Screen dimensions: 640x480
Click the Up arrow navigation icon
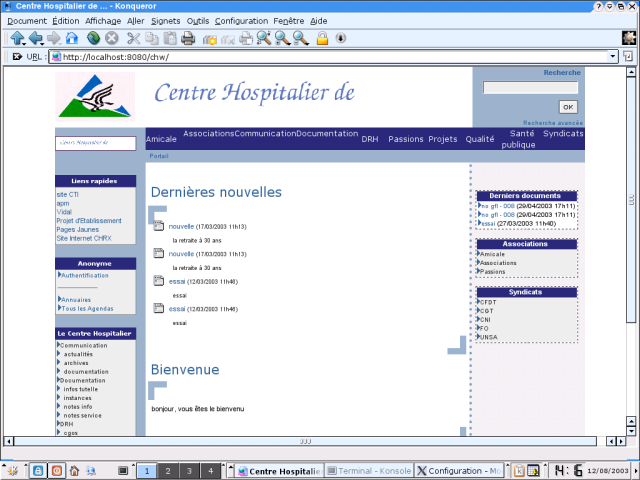tap(17, 38)
